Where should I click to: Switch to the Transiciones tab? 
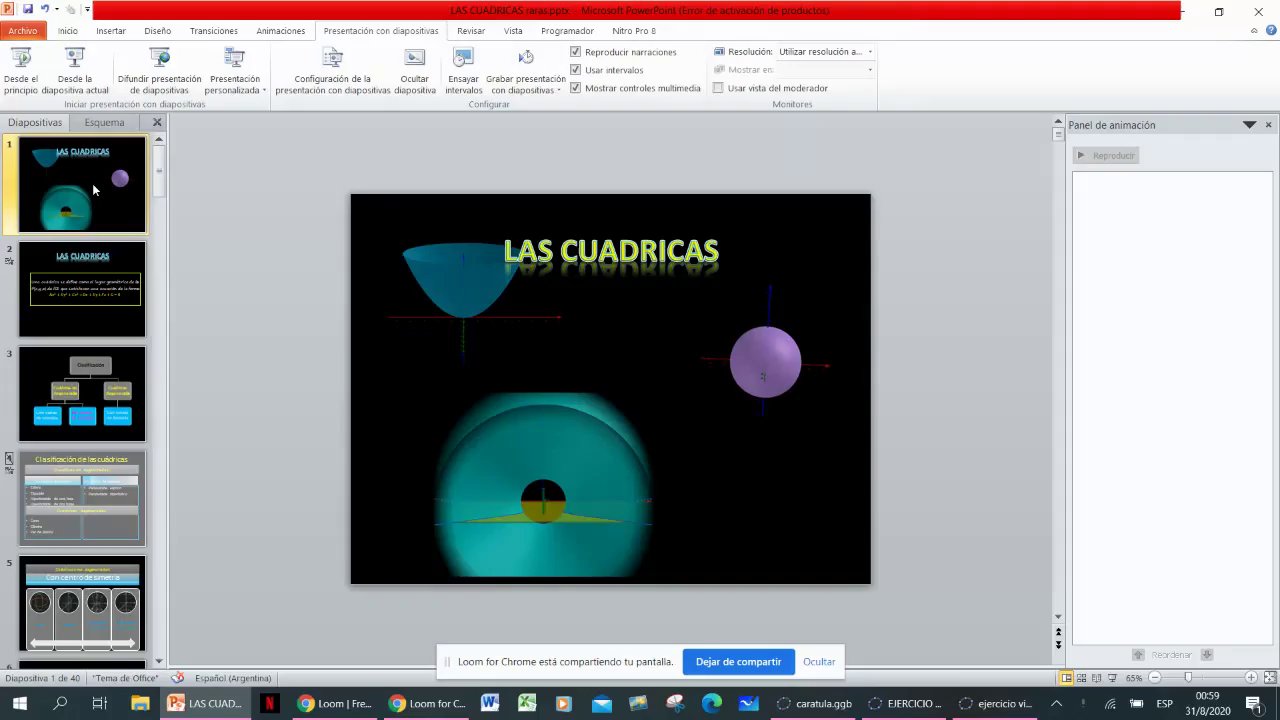pyautogui.click(x=214, y=31)
